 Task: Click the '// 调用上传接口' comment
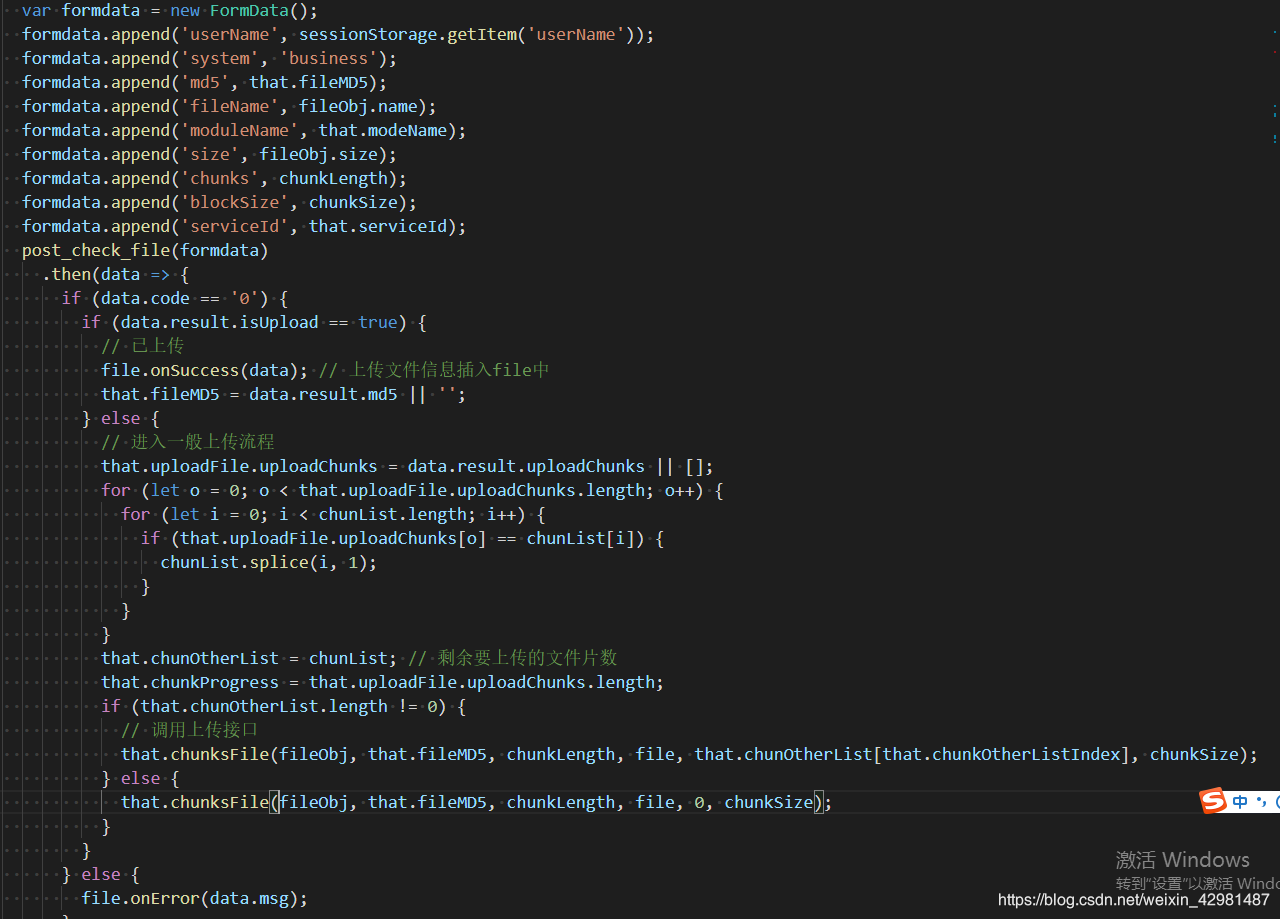click(x=189, y=731)
